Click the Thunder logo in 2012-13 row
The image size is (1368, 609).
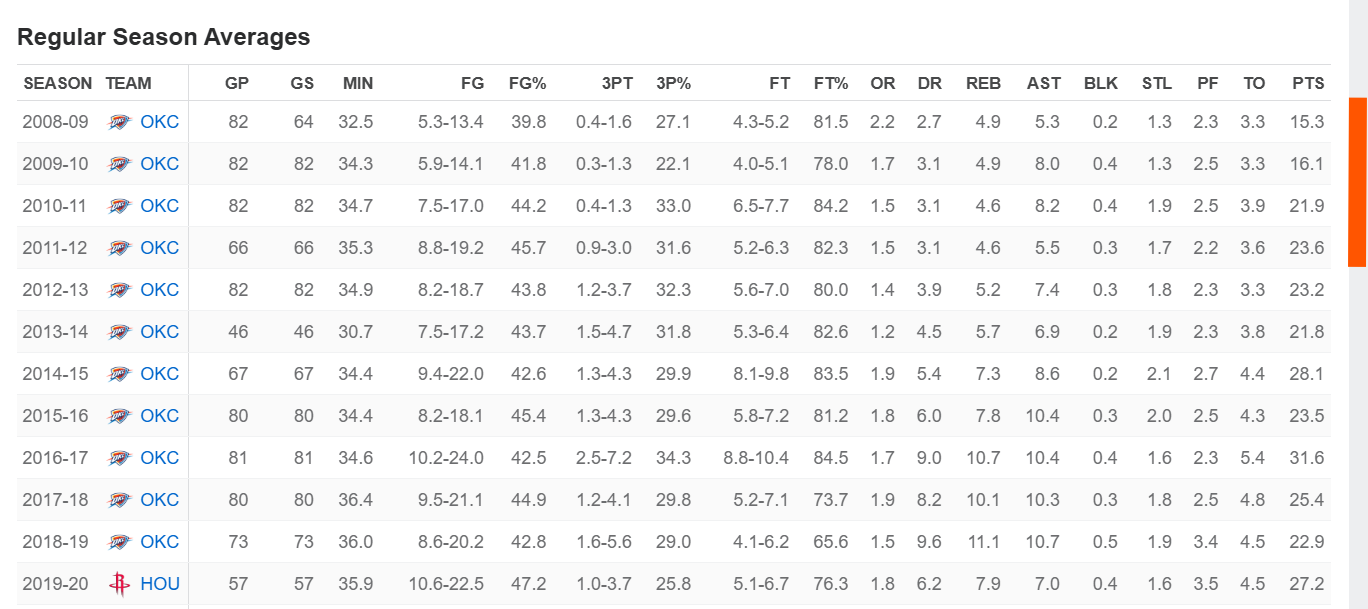tap(119, 291)
